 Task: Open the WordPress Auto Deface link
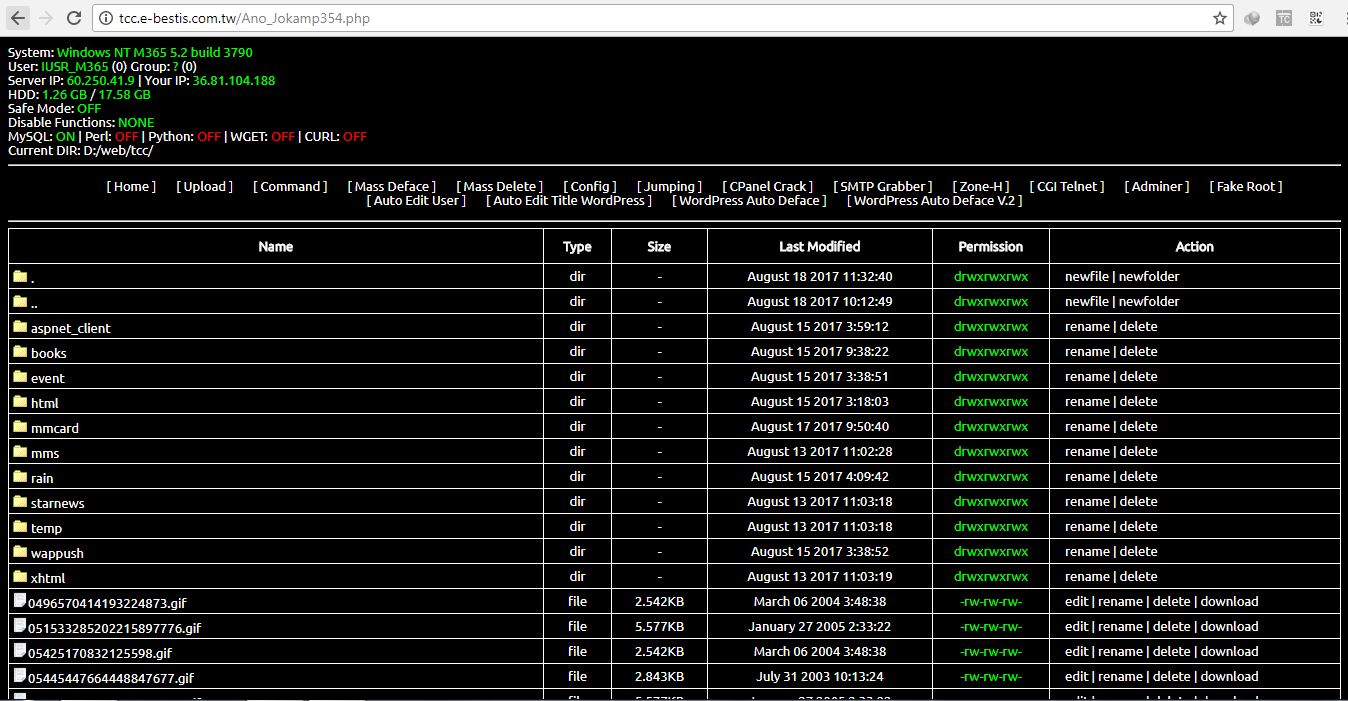point(748,200)
